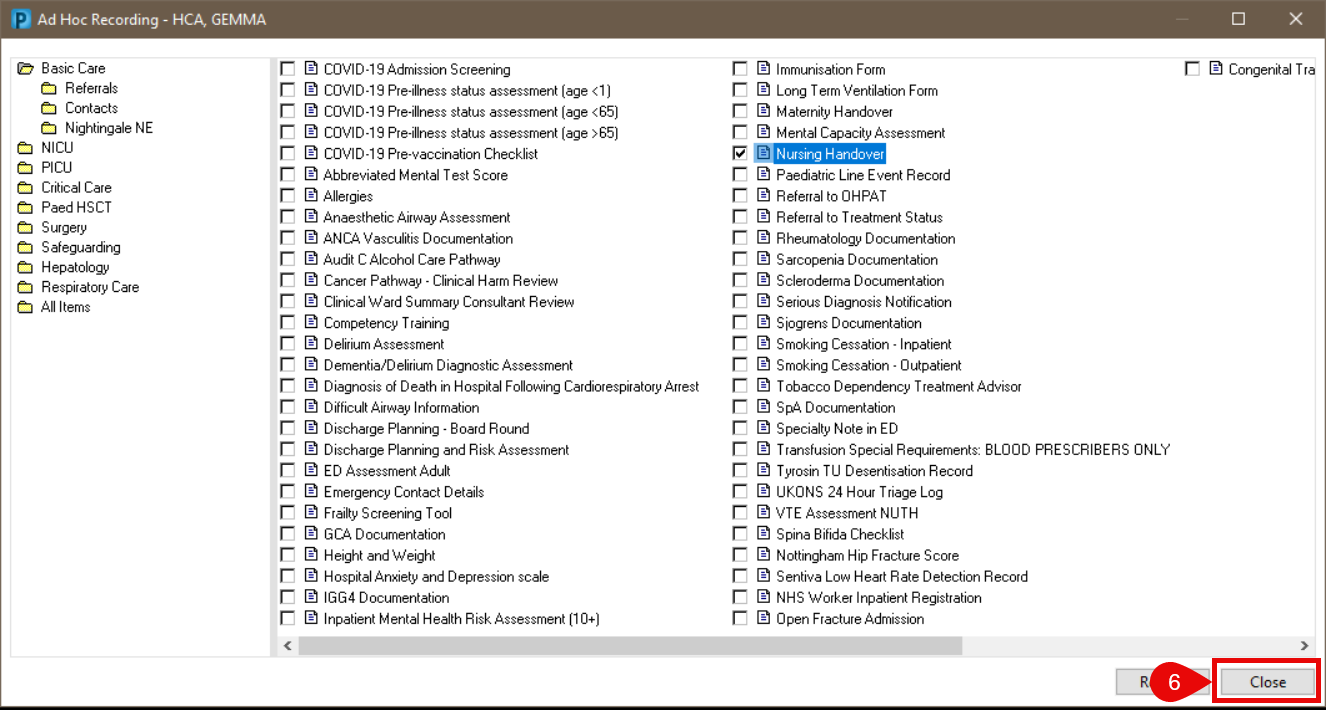The width and height of the screenshot is (1326, 710).
Task: Click the horizontal scrollbar right arrow
Action: pyautogui.click(x=1304, y=646)
